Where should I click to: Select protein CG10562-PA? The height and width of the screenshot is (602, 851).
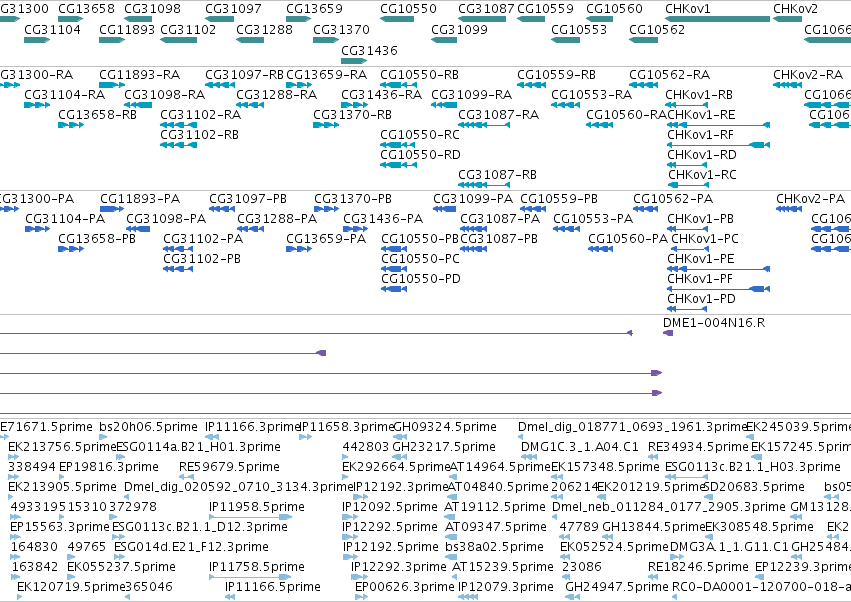tap(673, 199)
